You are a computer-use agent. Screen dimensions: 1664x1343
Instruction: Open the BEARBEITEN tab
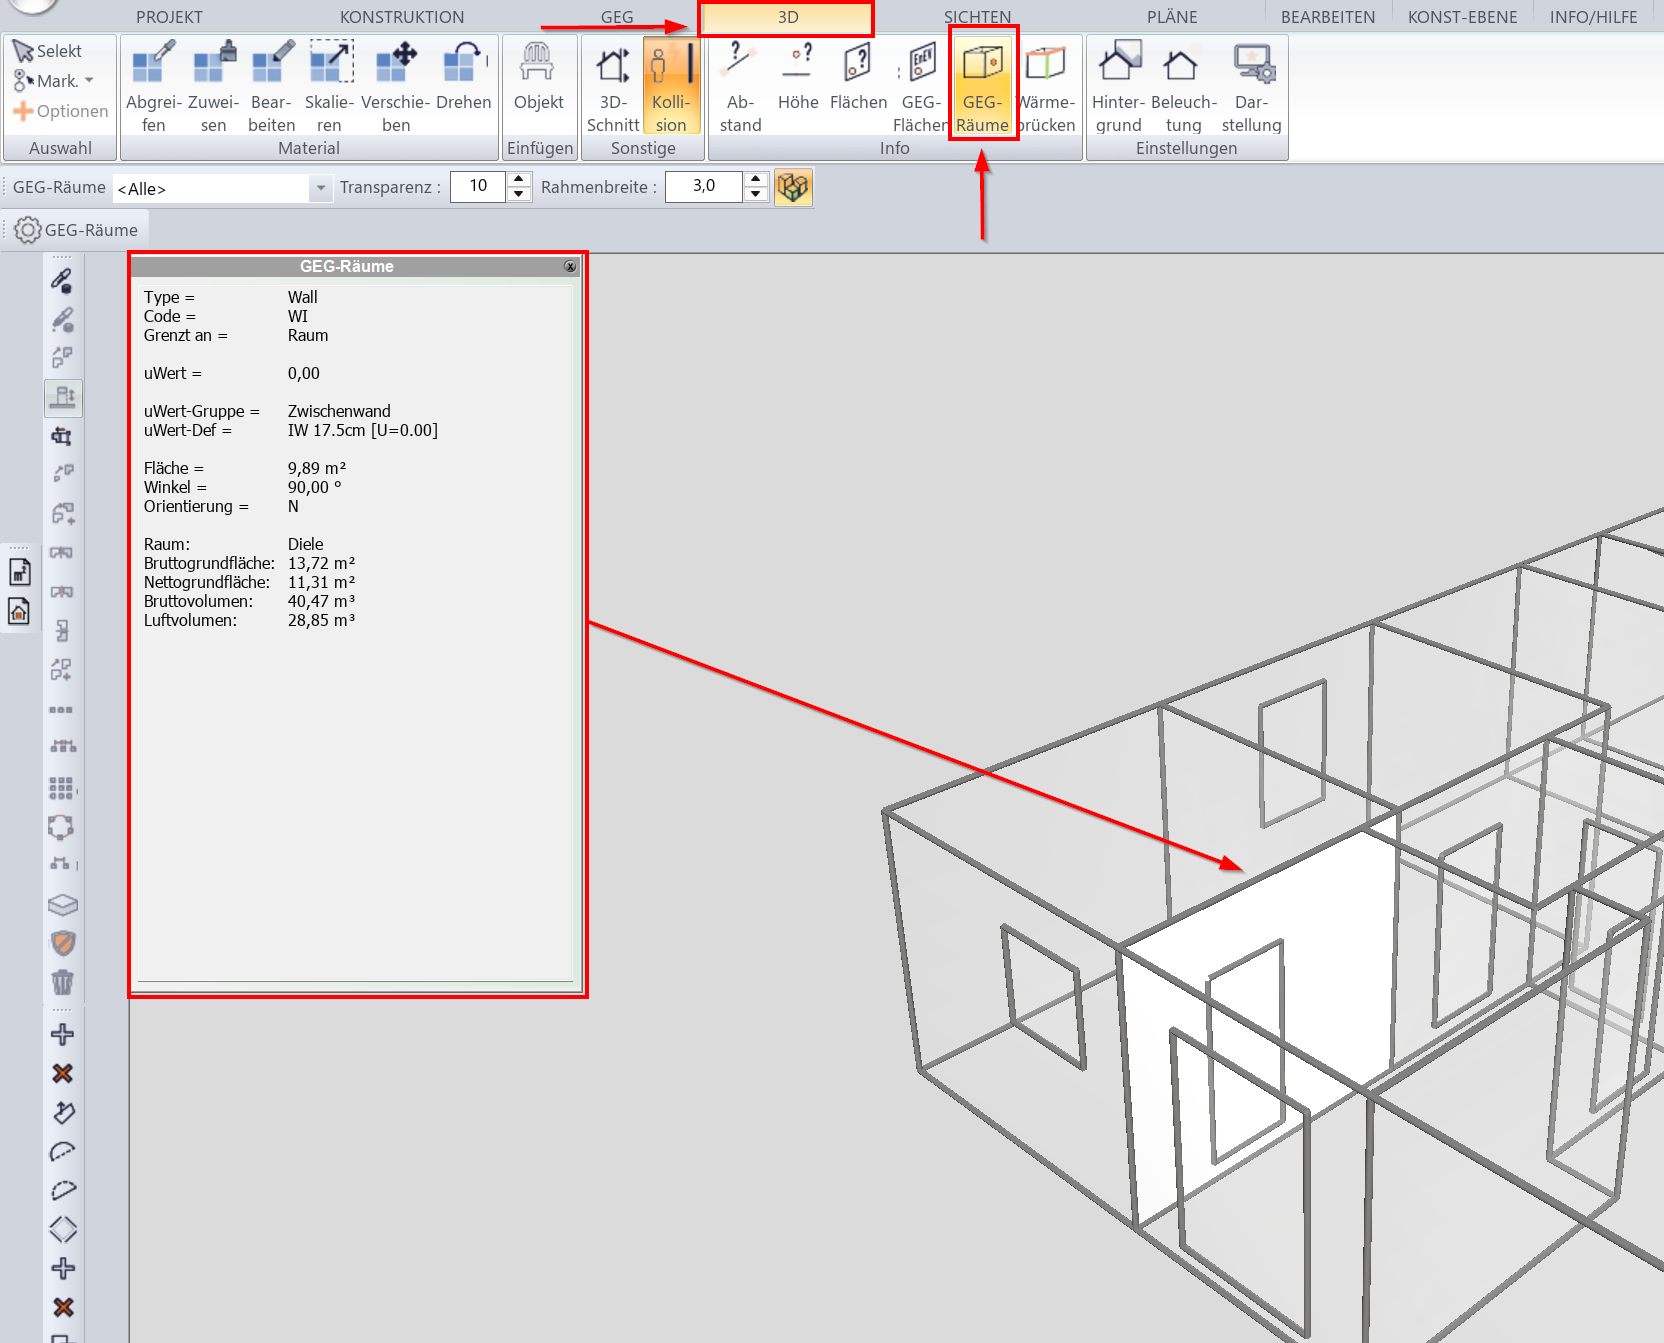click(x=1328, y=17)
